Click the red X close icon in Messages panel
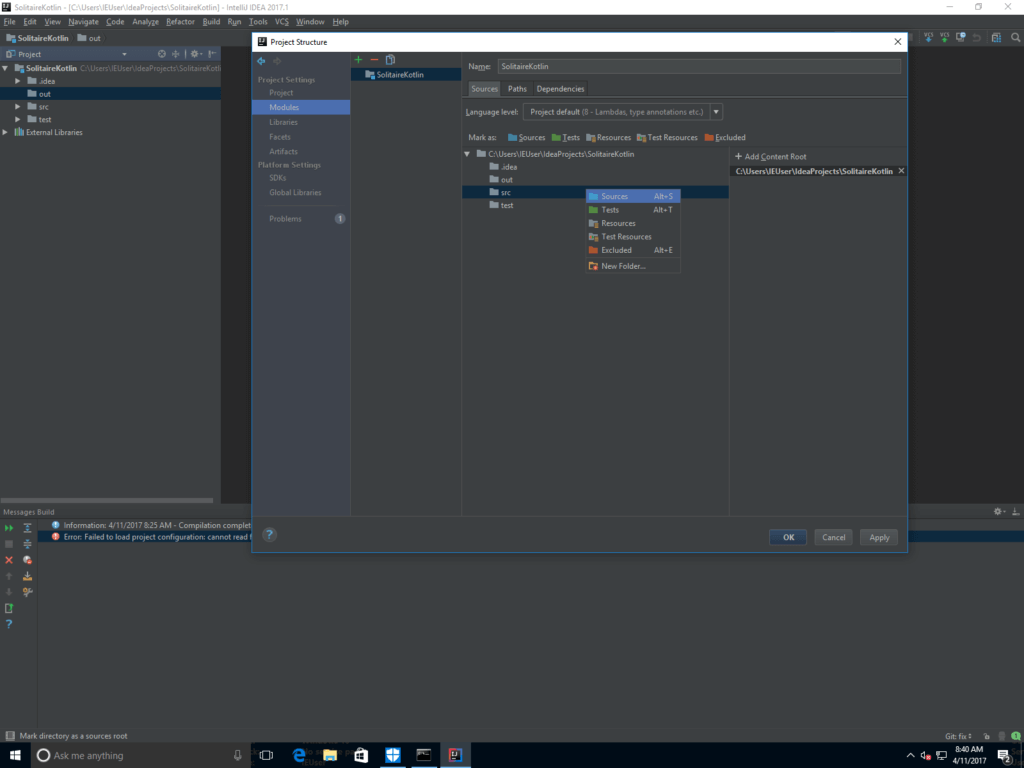 9,560
